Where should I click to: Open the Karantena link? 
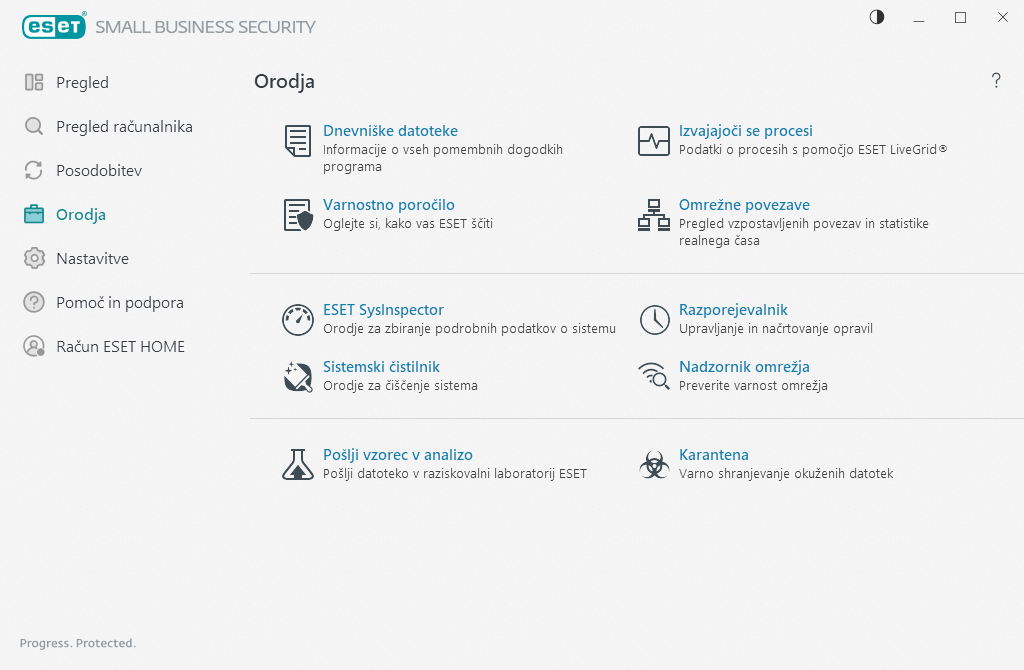tap(714, 455)
